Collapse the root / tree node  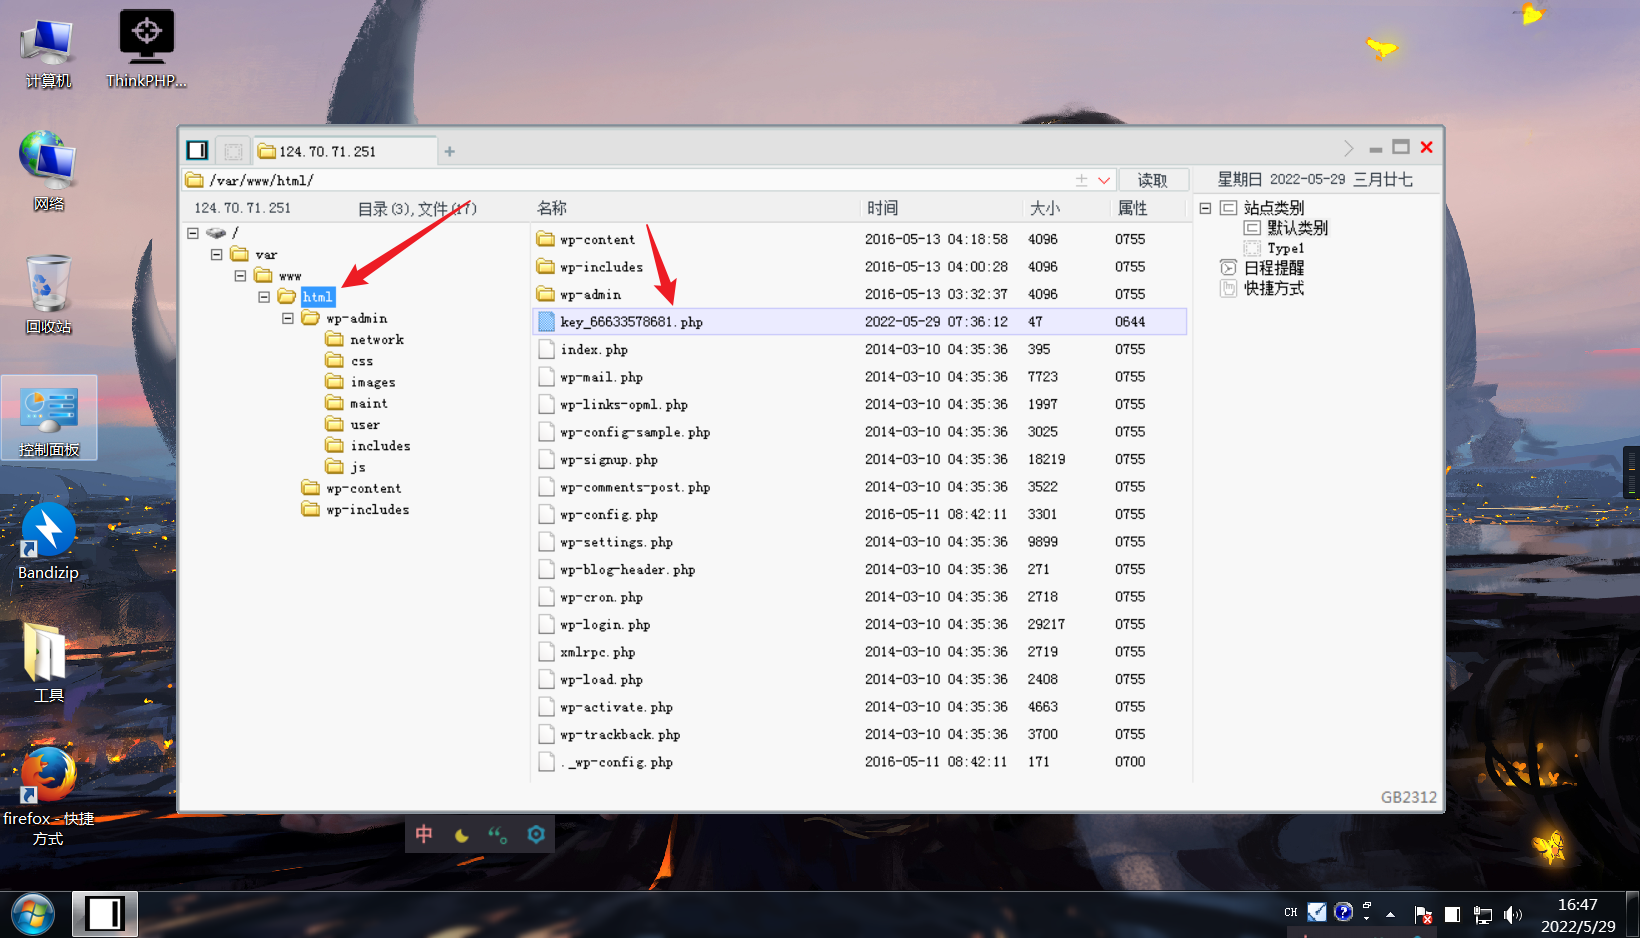[193, 233]
